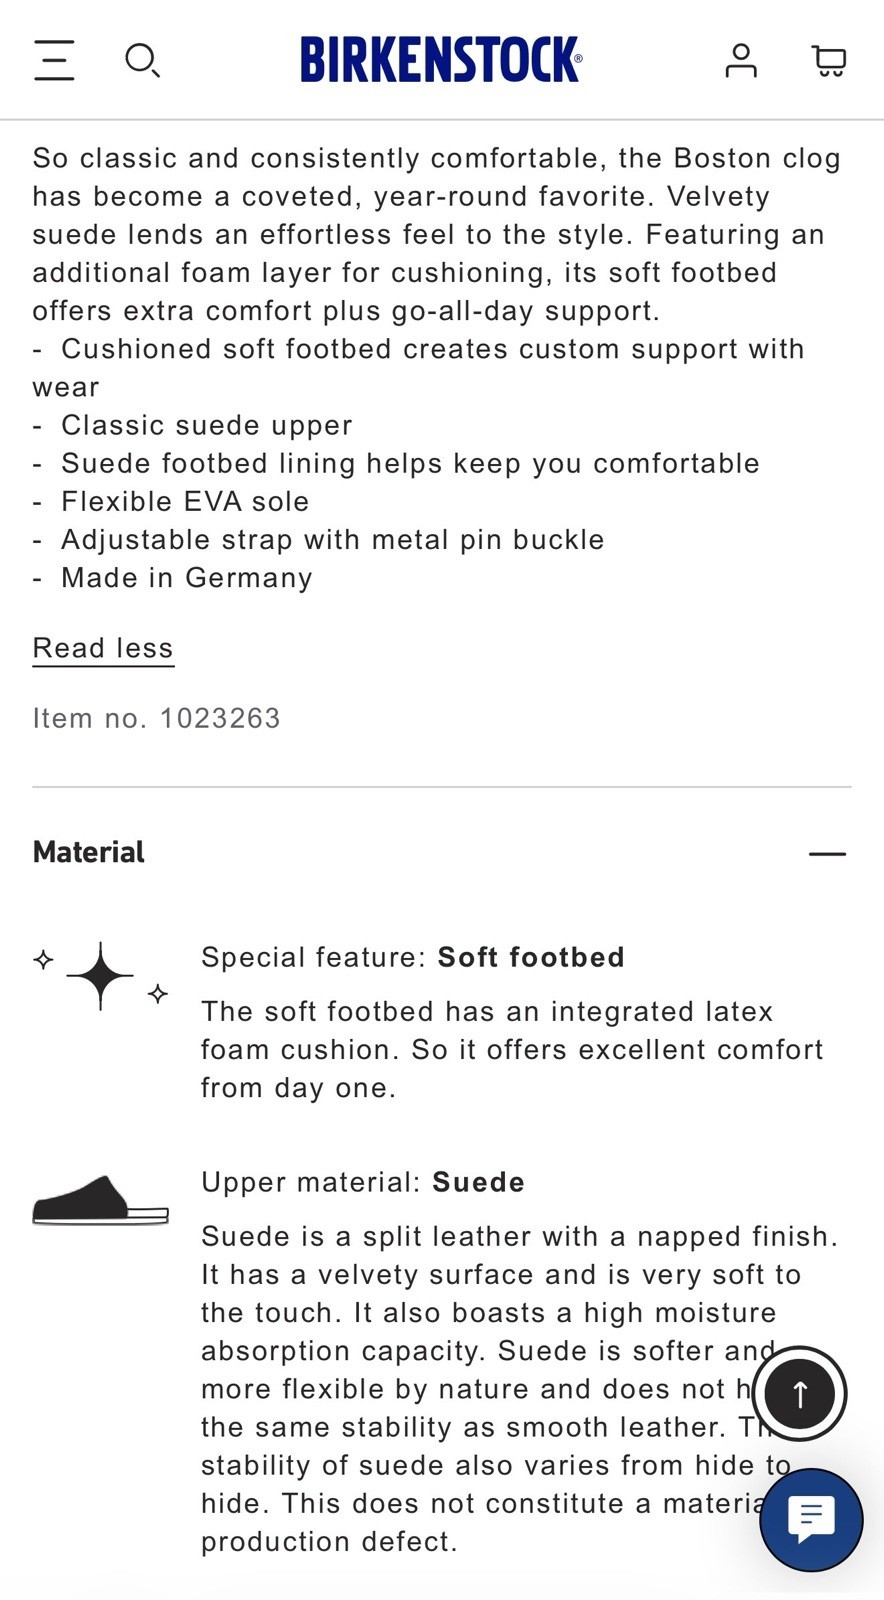Tap the scroll-to-top arrow button
884x1600 pixels.
pos(799,1393)
